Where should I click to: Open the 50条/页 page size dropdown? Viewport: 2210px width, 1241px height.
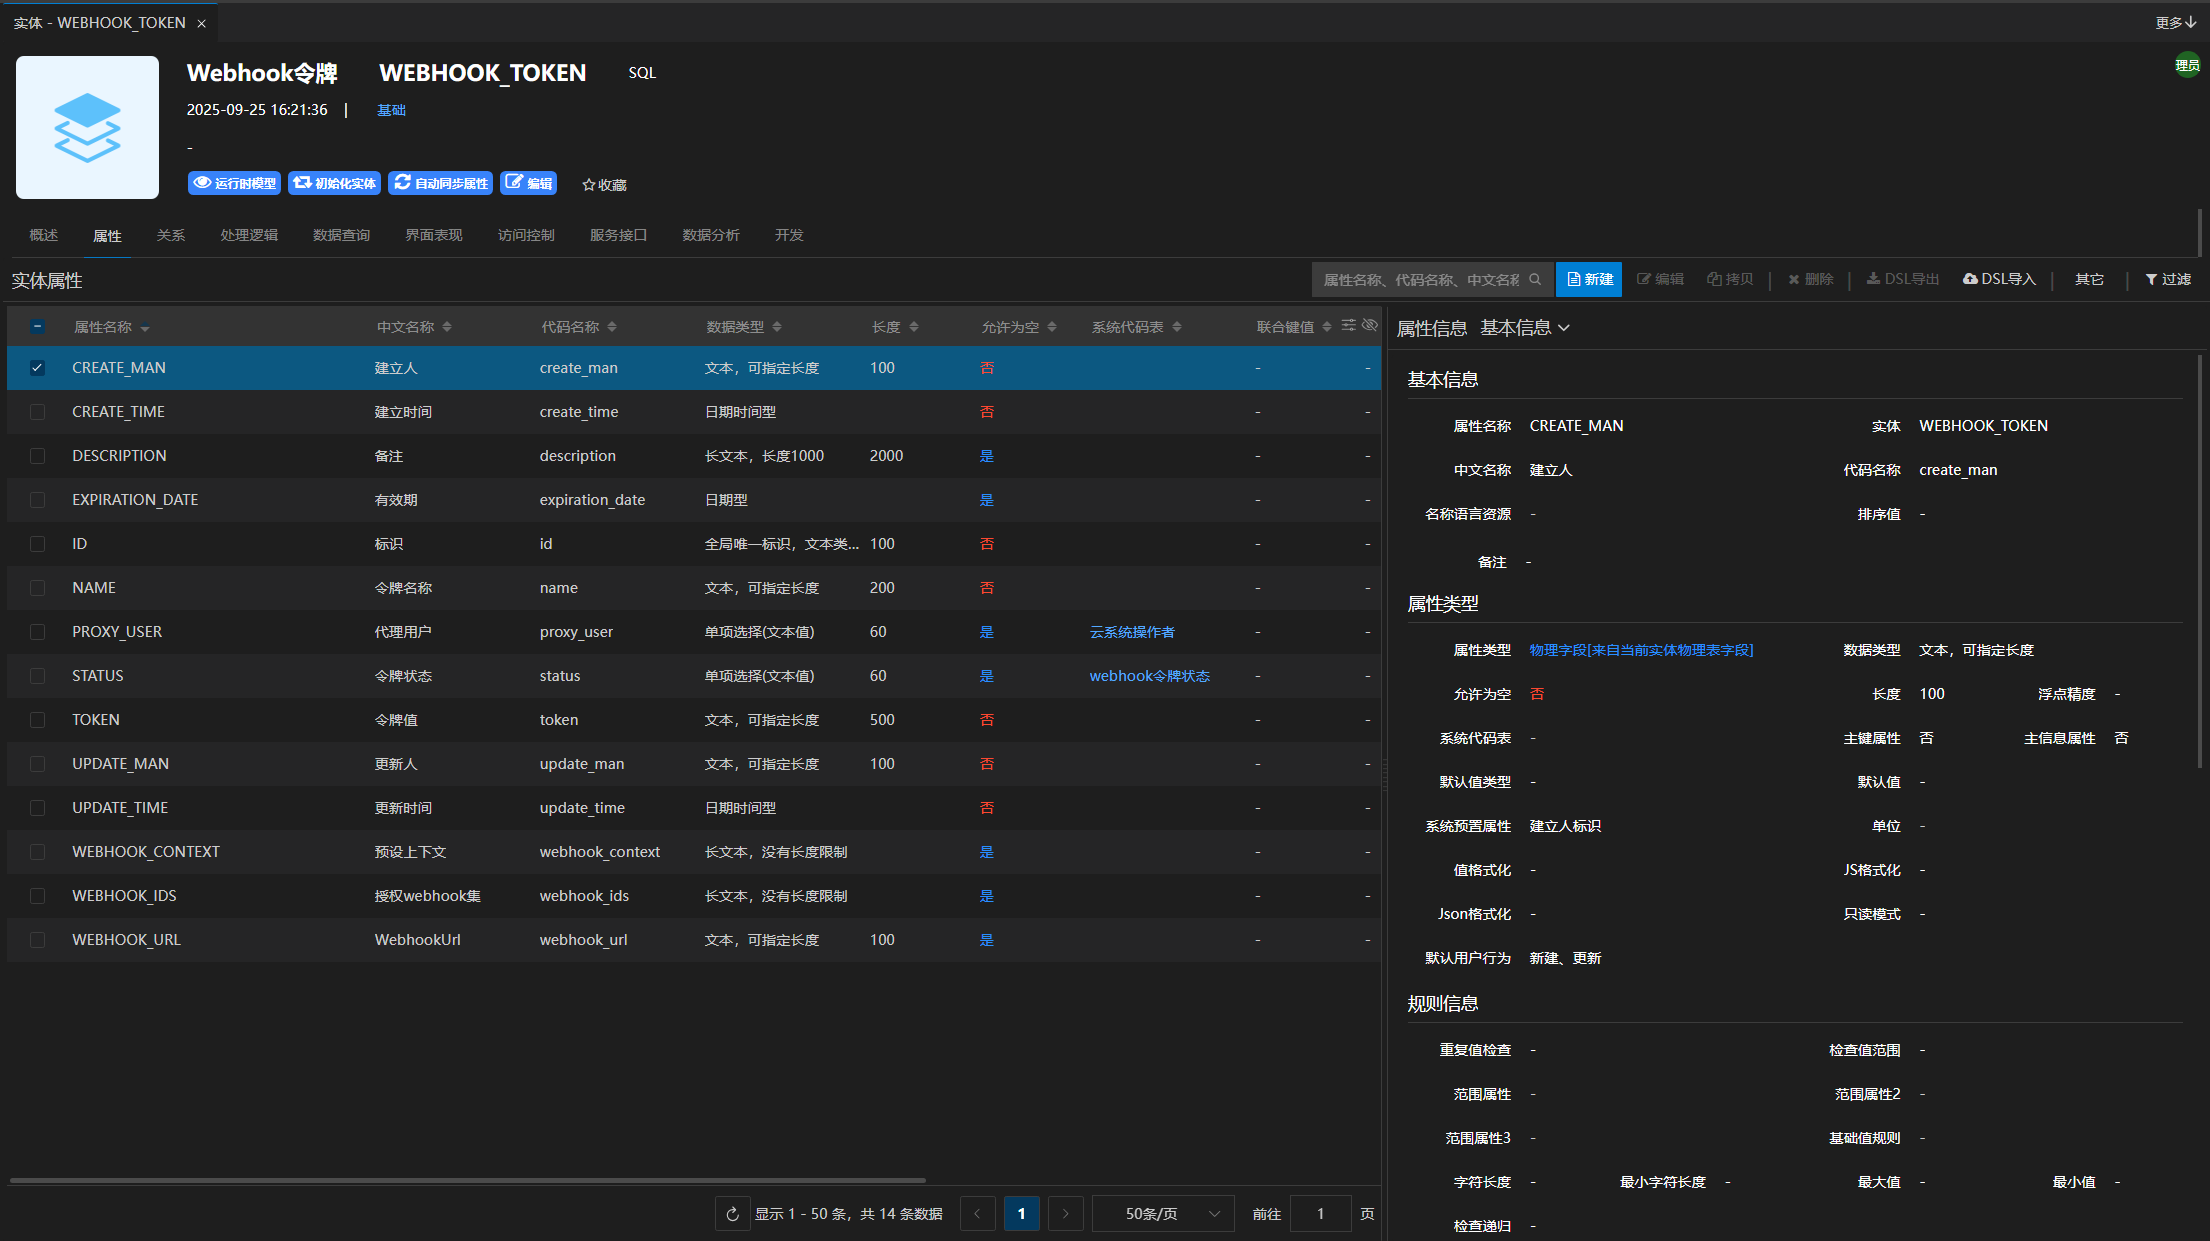coord(1163,1214)
